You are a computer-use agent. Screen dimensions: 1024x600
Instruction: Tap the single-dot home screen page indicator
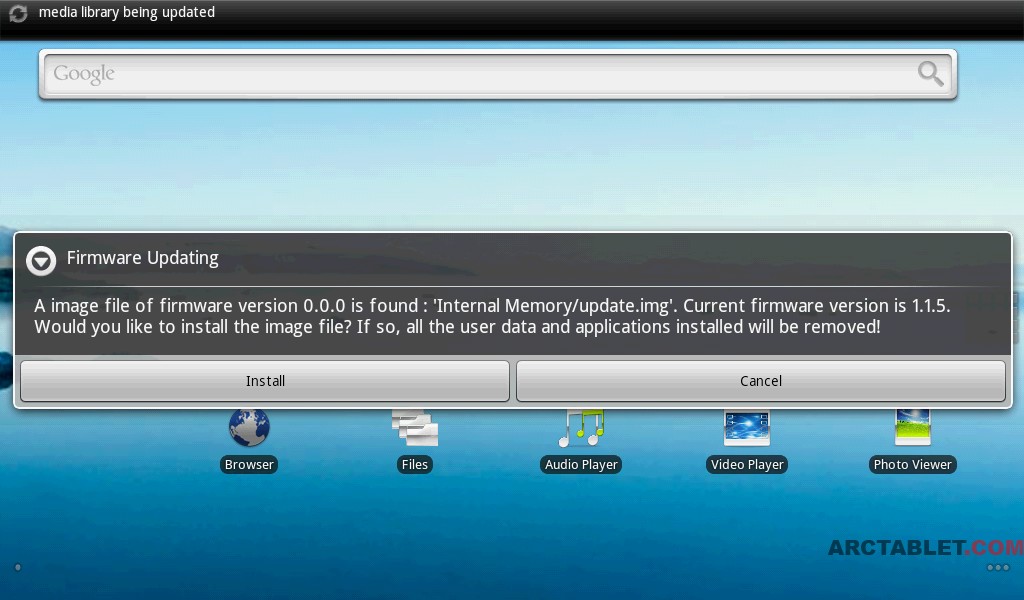coord(18,567)
